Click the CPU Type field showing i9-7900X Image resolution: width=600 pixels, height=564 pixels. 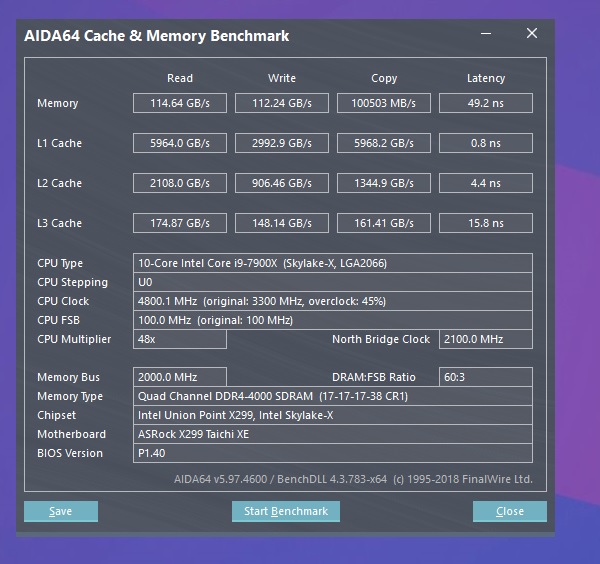coord(333,263)
